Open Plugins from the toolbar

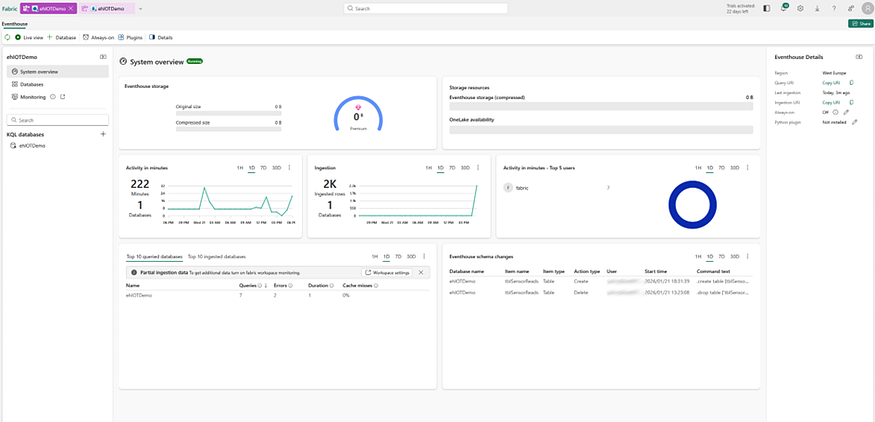(x=131, y=37)
